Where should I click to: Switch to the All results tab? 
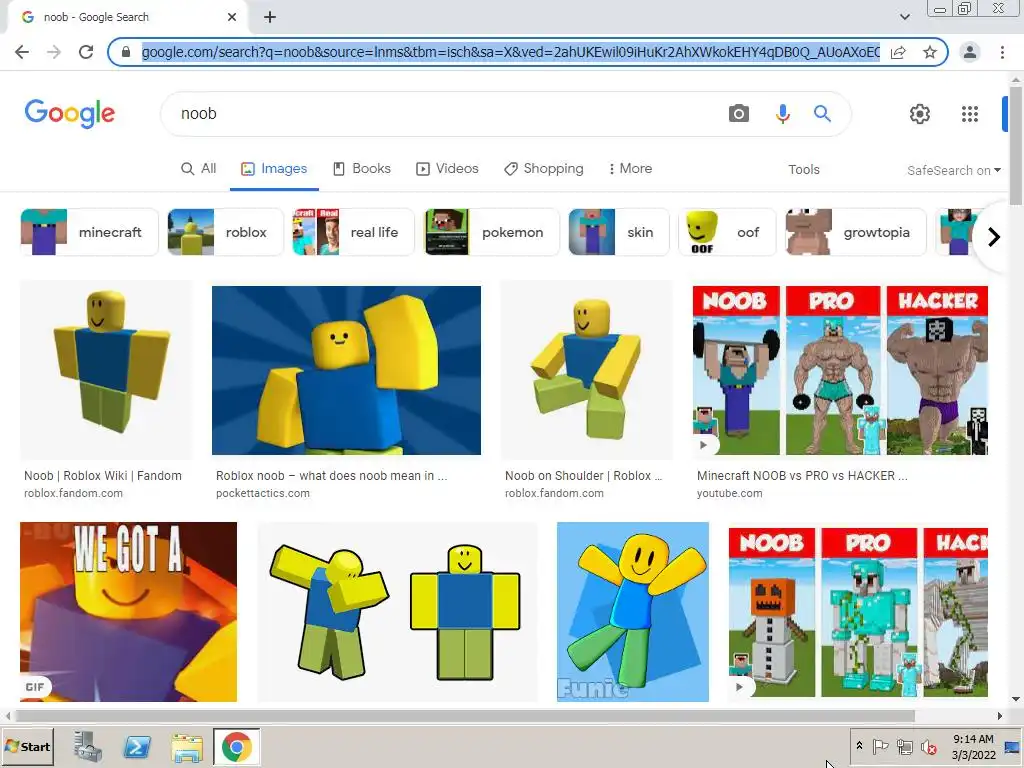[199, 168]
